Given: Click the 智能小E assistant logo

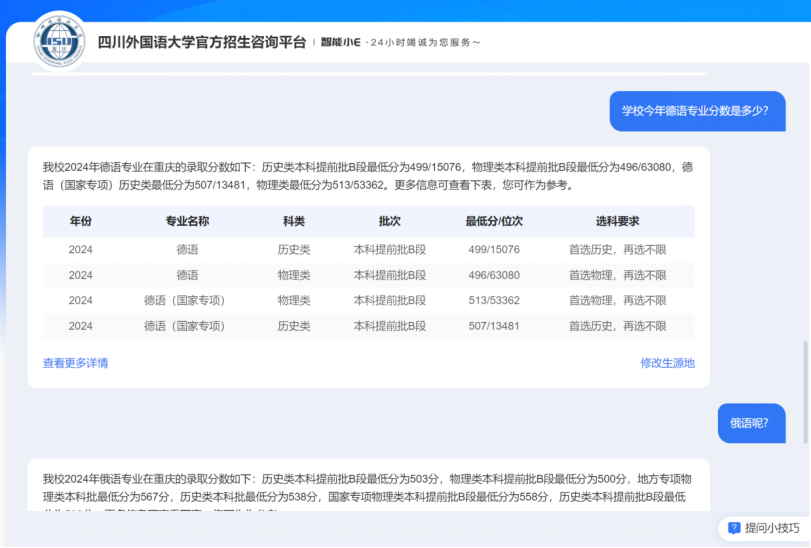Looking at the screenshot, I should (341, 42).
